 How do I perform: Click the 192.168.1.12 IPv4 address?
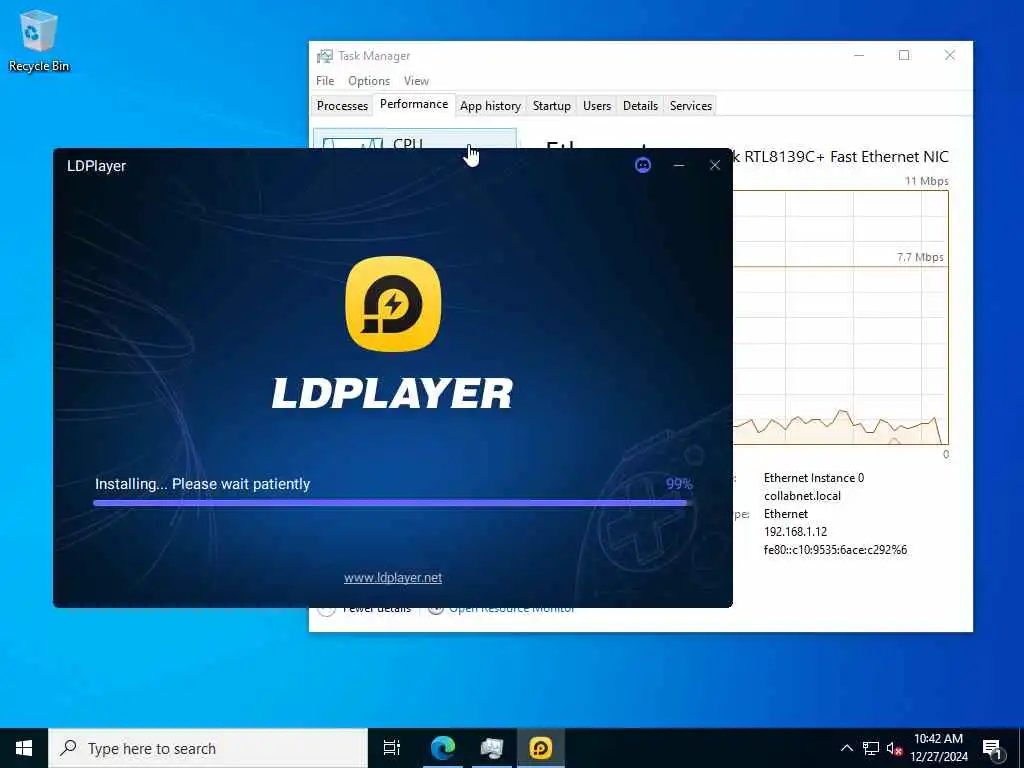(x=795, y=532)
